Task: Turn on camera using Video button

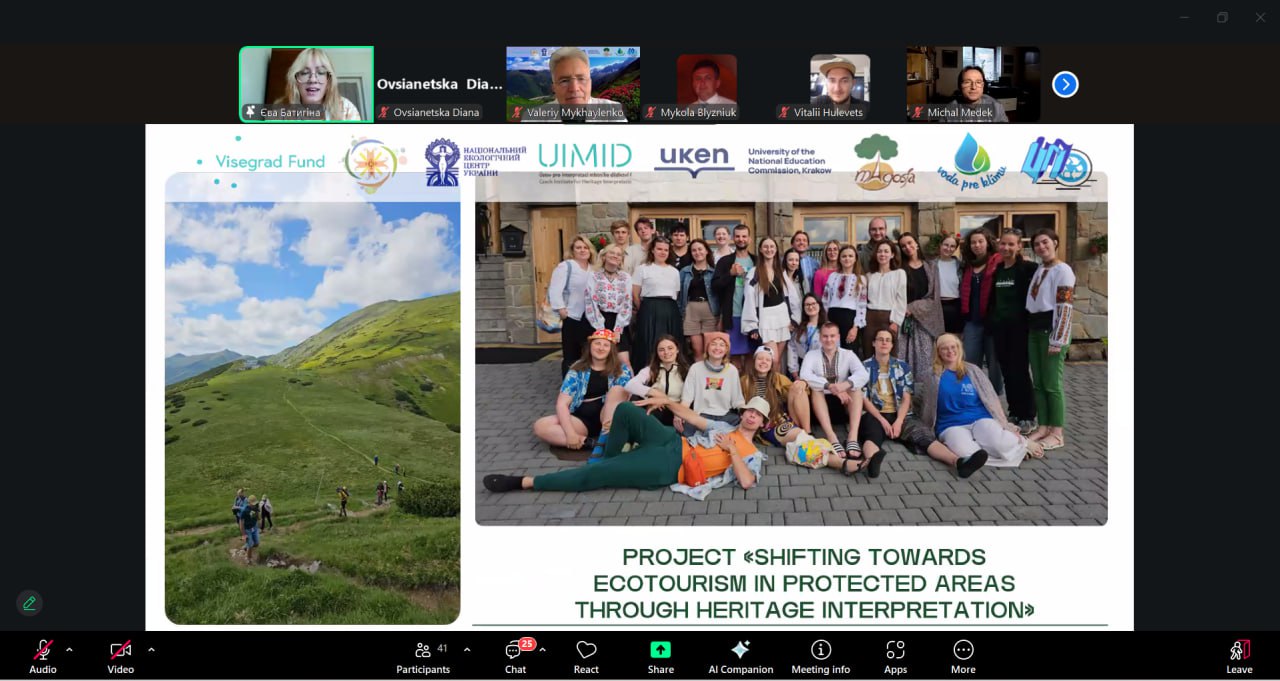Action: click(x=120, y=655)
